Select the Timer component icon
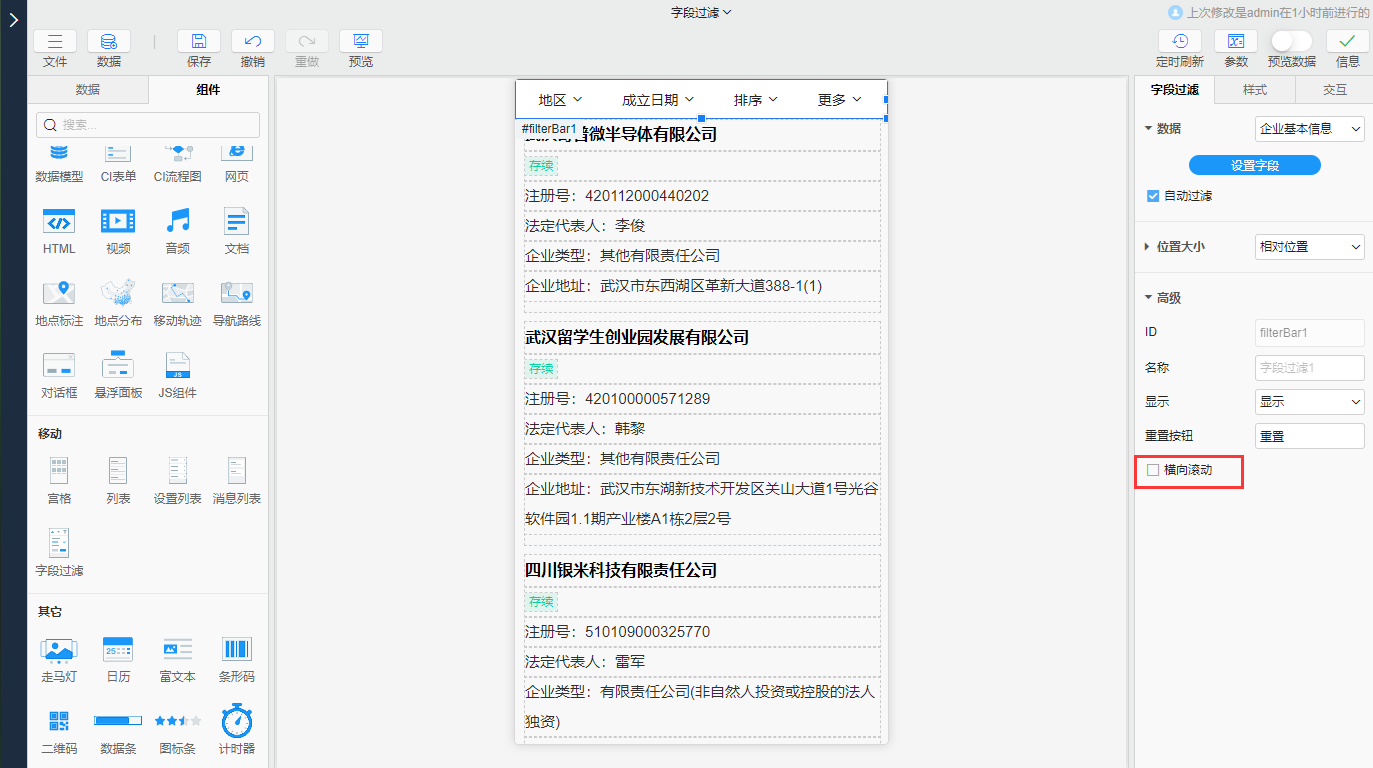The image size is (1373, 768). 236,721
